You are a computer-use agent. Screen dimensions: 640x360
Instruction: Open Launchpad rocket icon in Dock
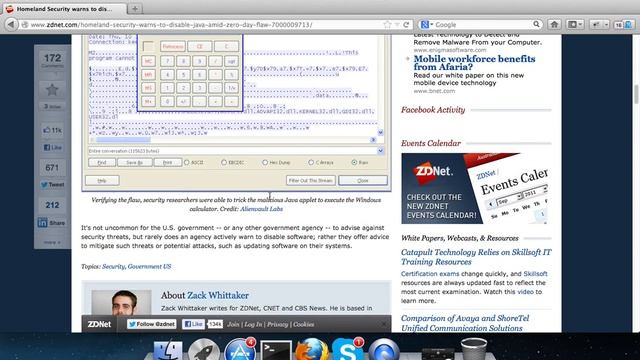pyautogui.click(x=204, y=350)
